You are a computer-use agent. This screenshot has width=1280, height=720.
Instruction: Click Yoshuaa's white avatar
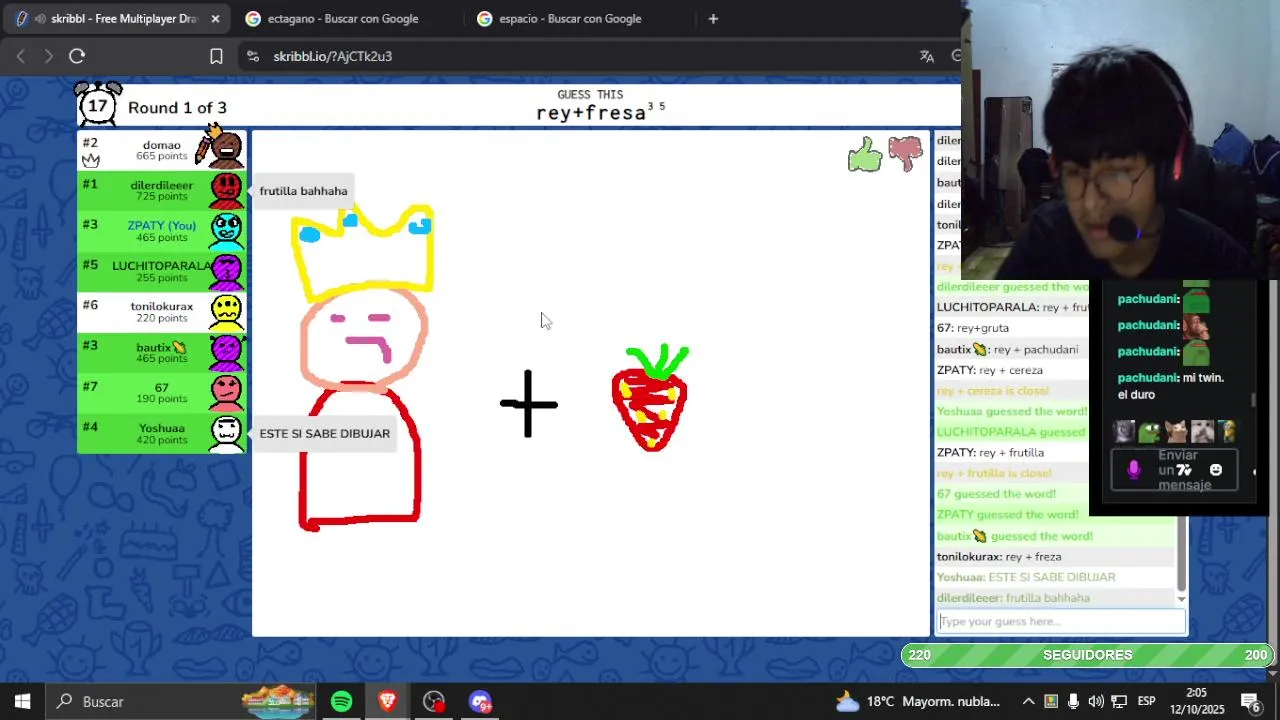[x=227, y=433]
